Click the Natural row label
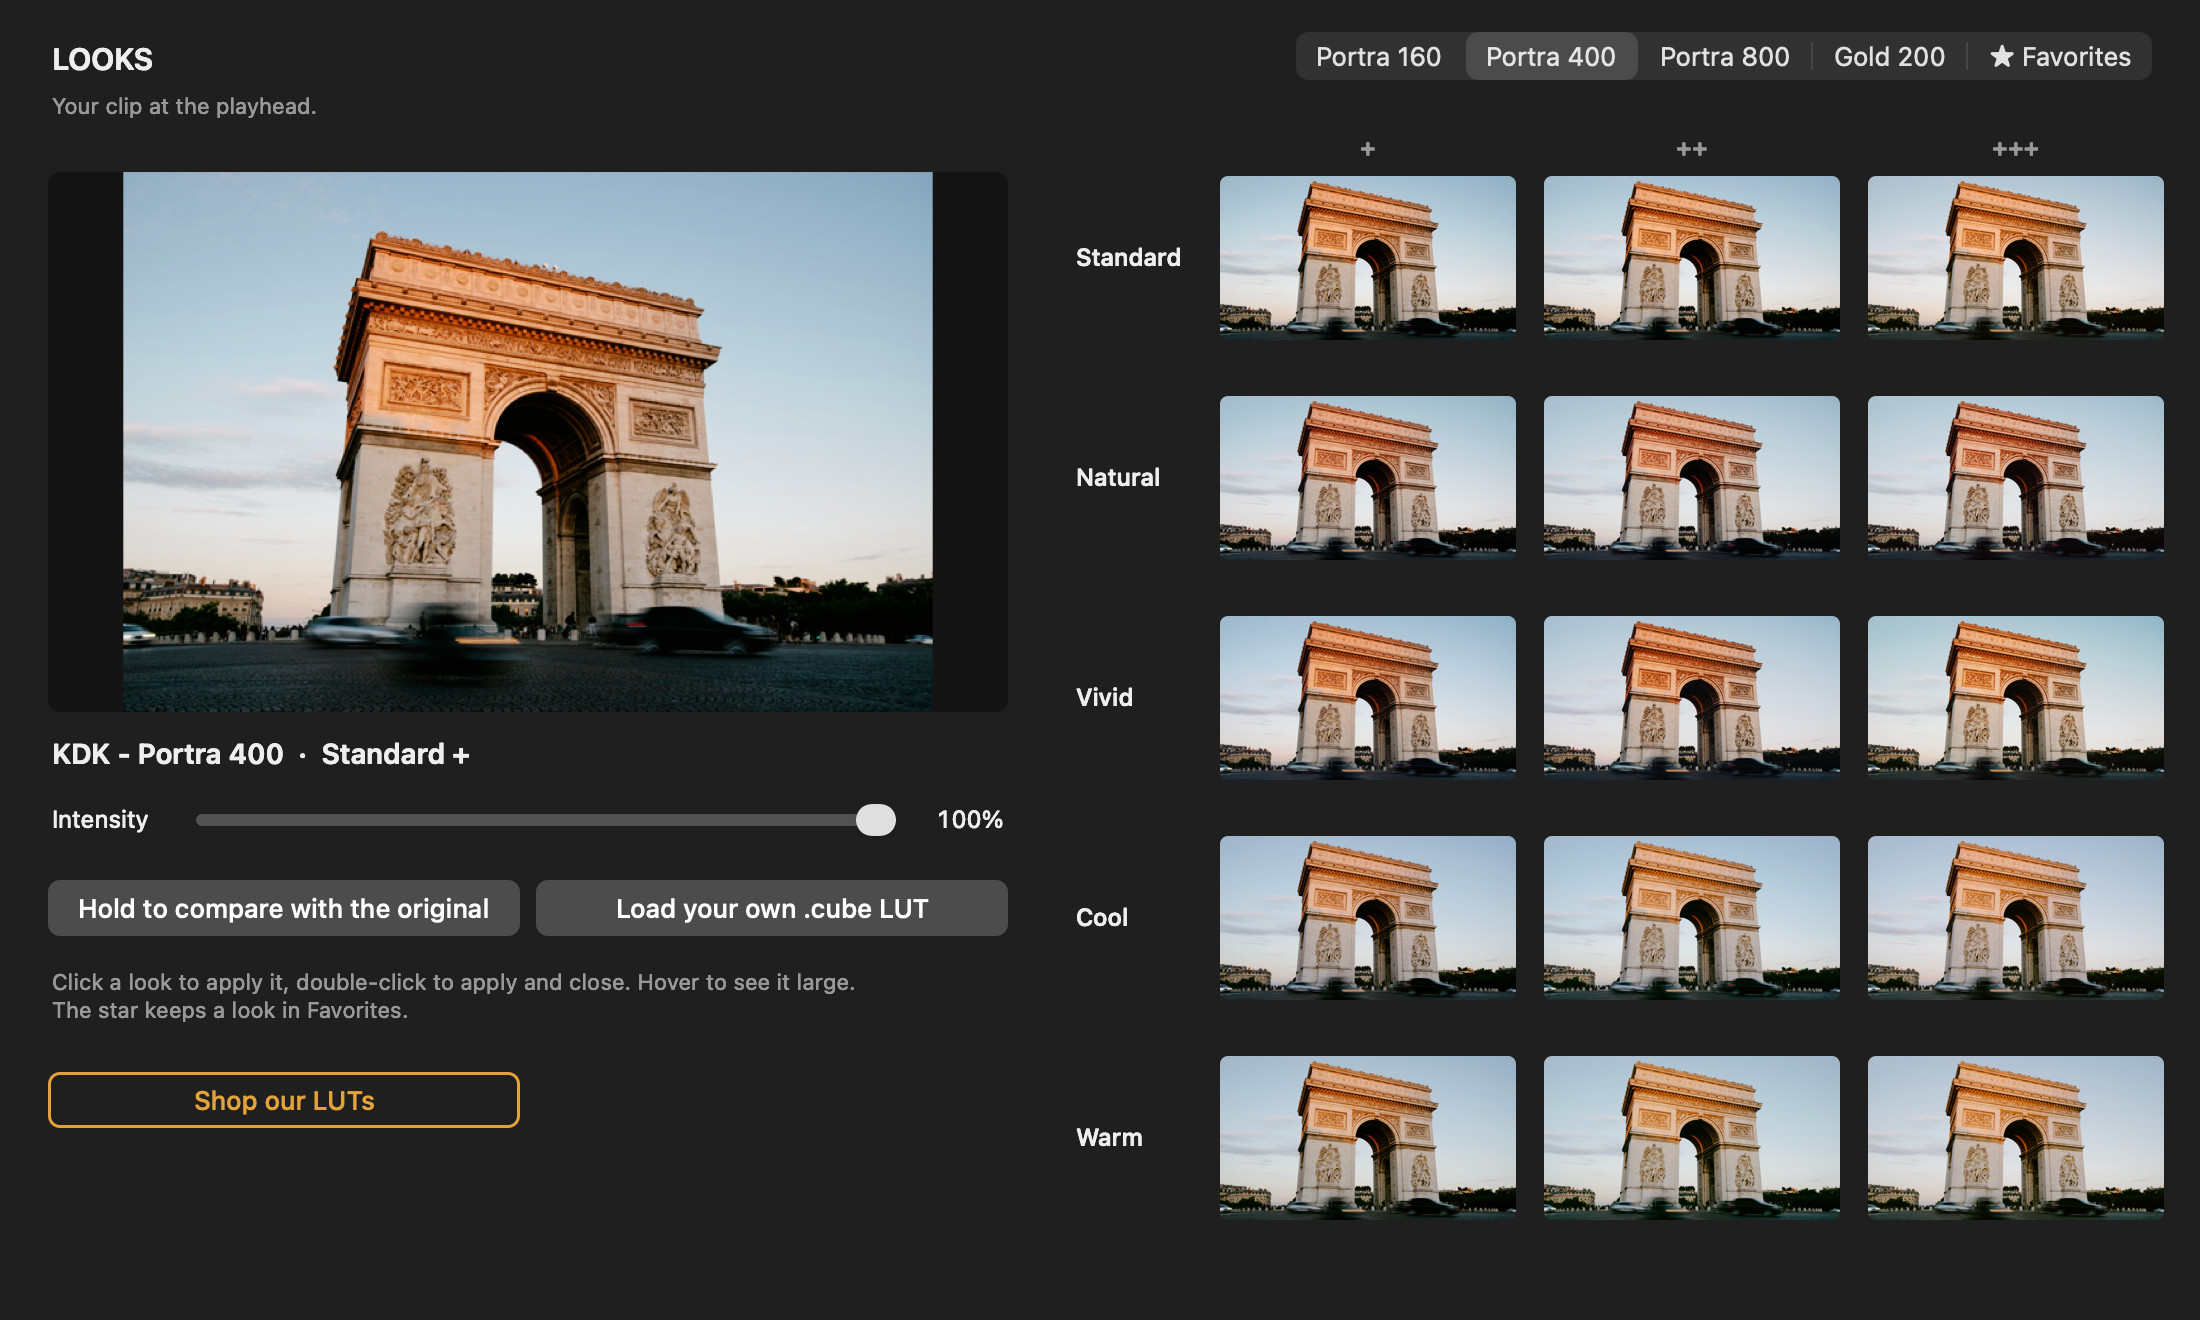The image size is (2200, 1320). (x=1118, y=477)
